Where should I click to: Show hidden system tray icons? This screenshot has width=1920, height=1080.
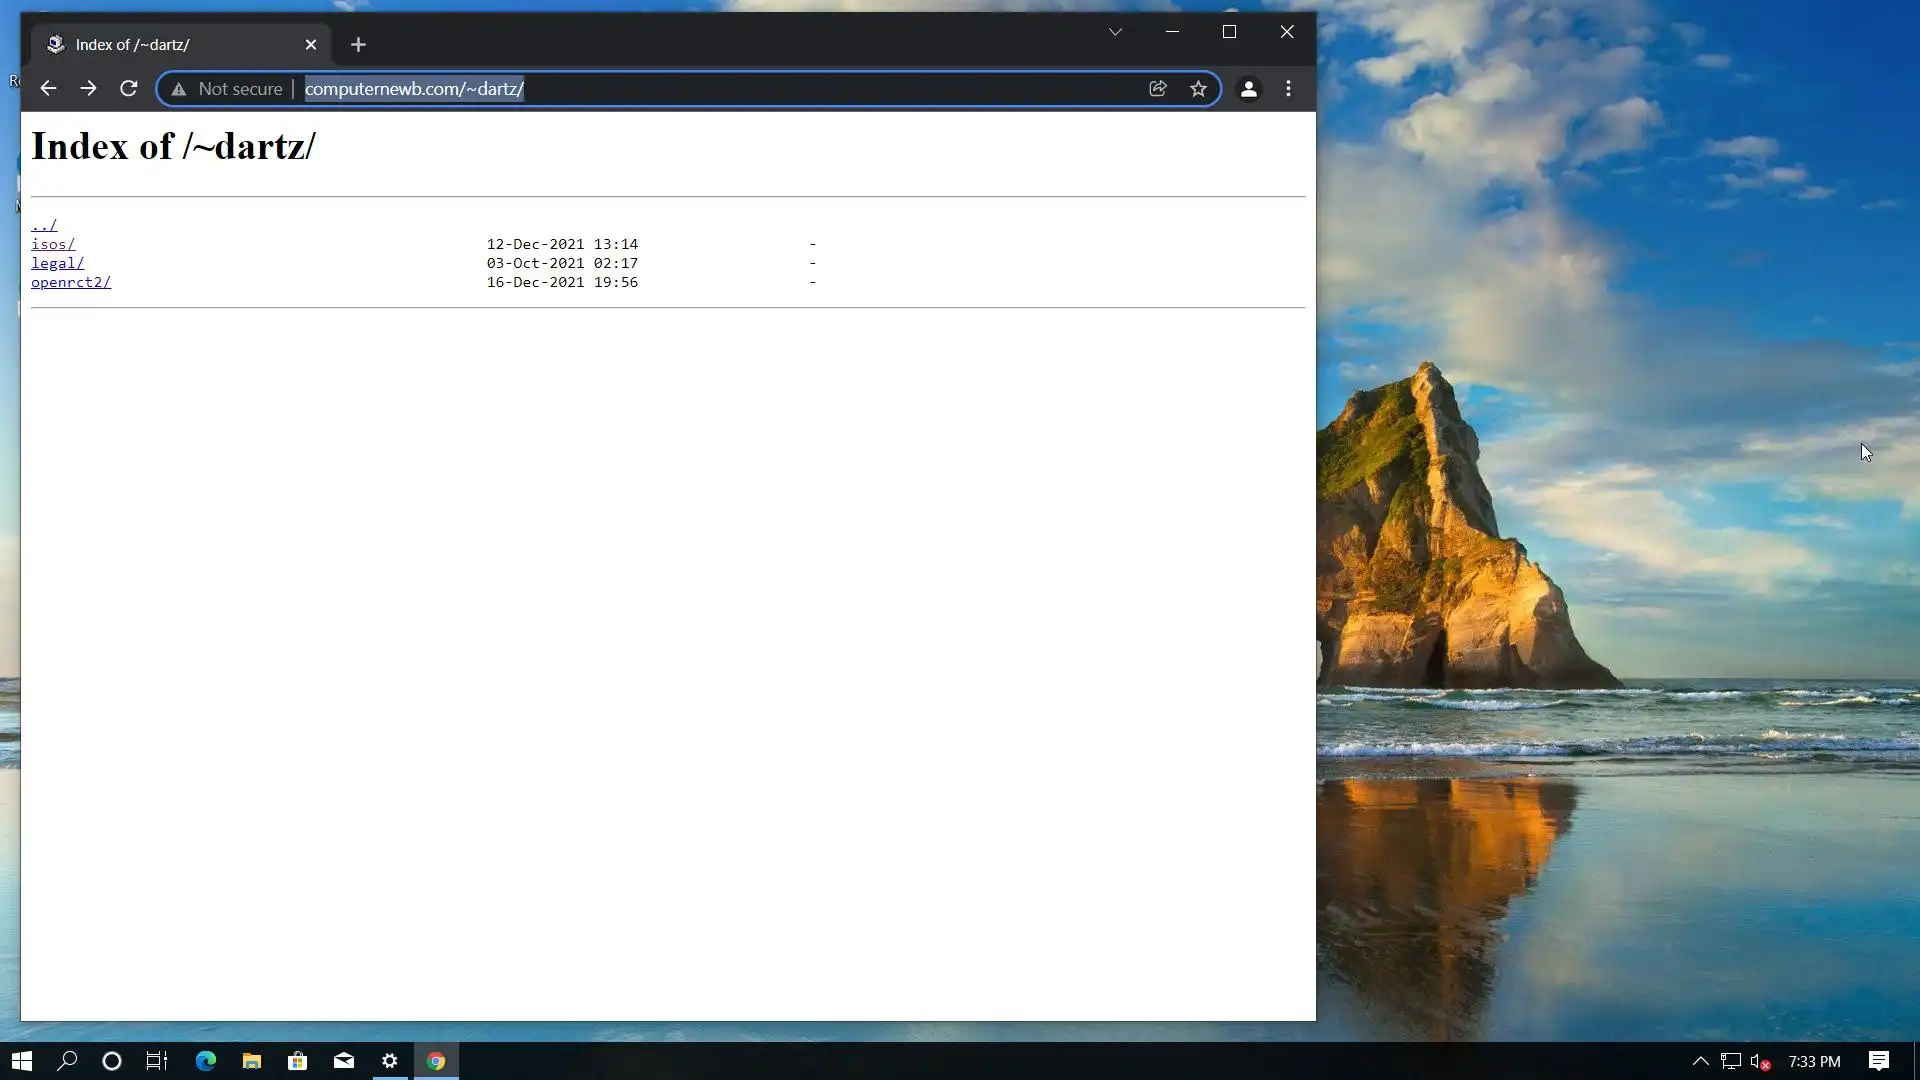[x=1700, y=1061]
